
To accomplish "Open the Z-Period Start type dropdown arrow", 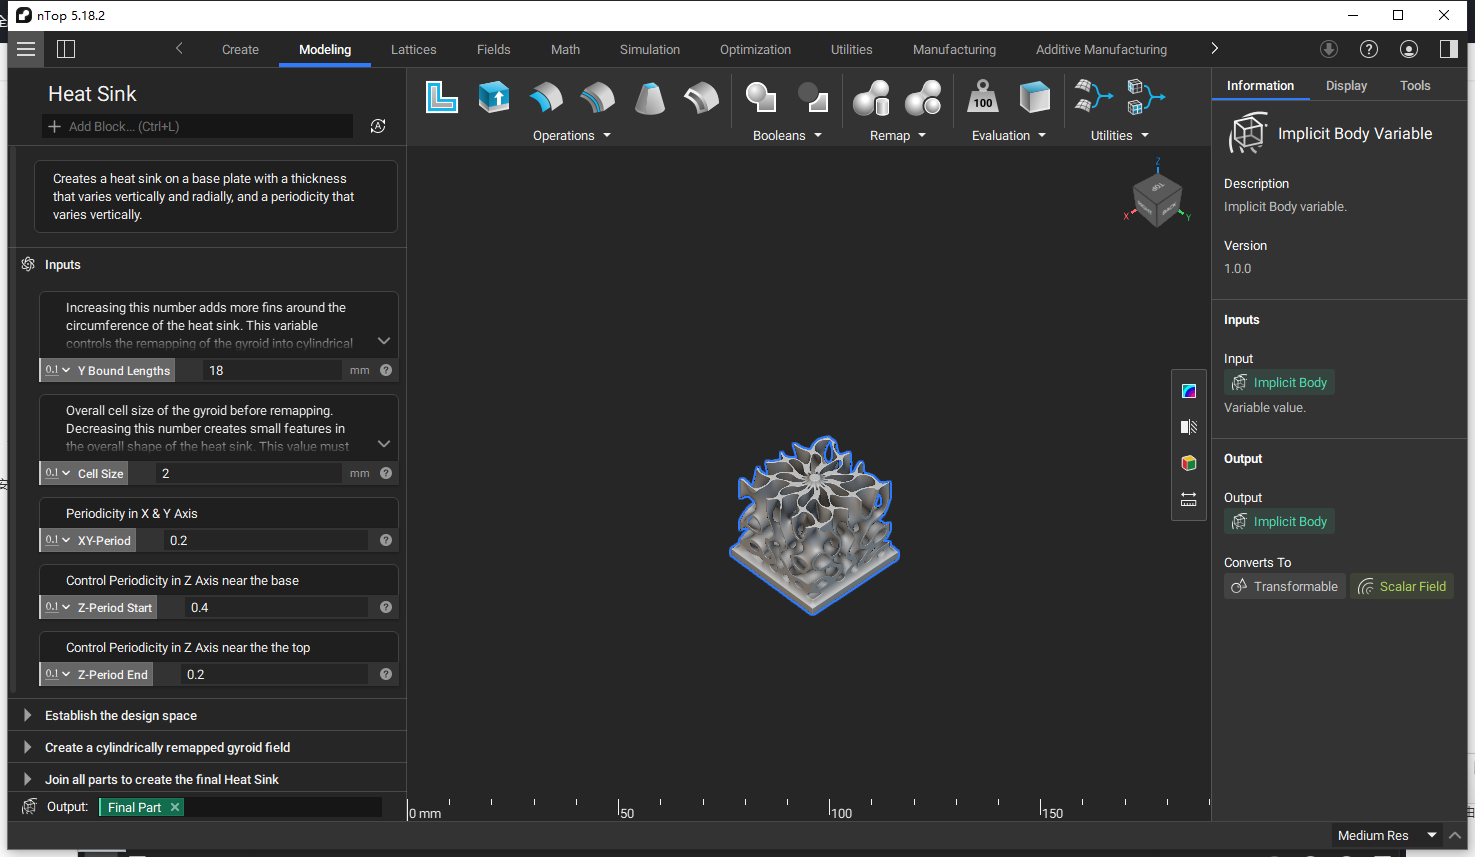I will [x=66, y=607].
